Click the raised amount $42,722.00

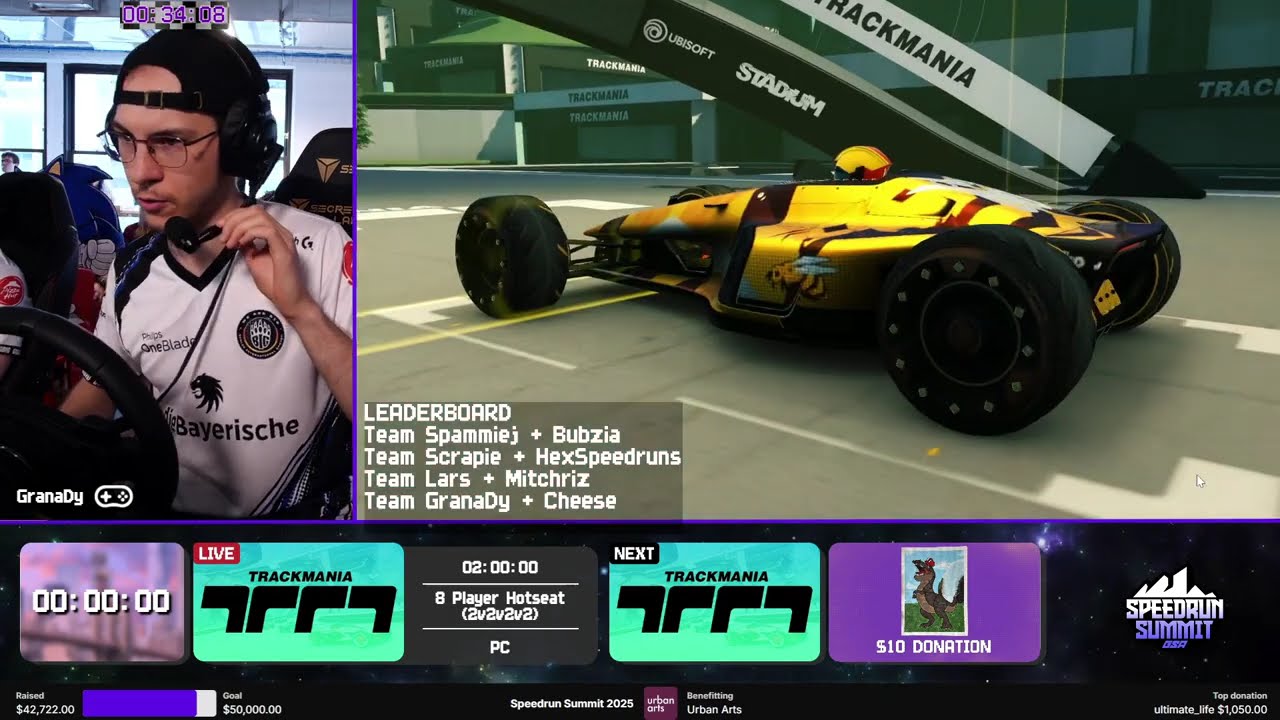click(x=45, y=709)
